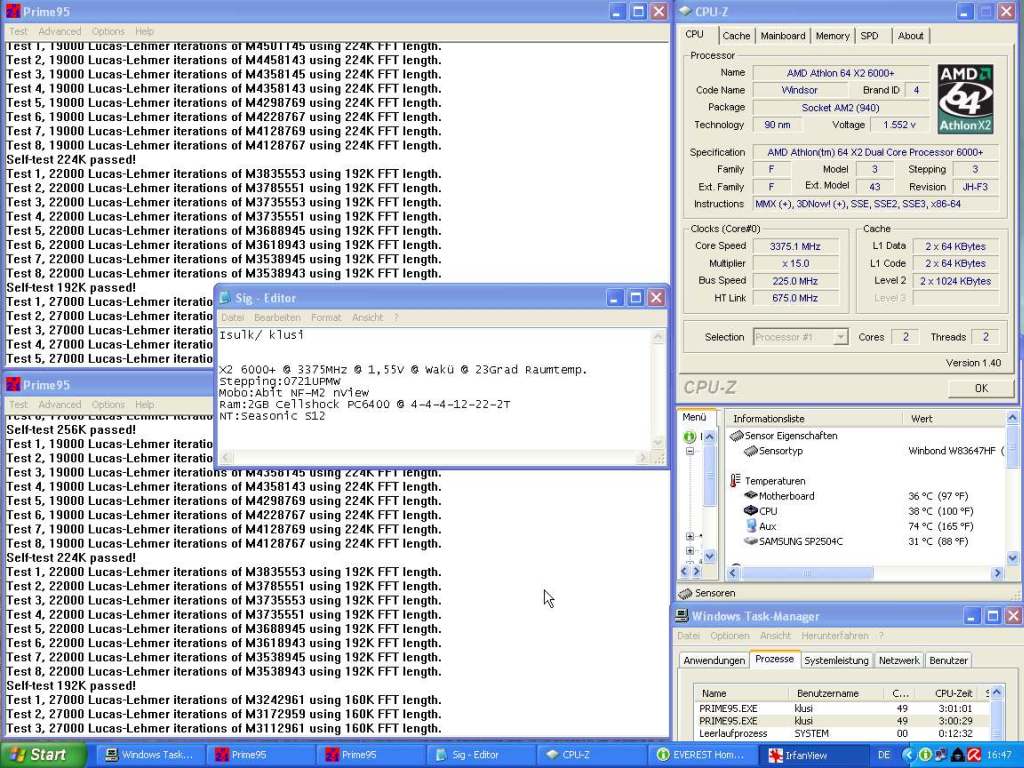
Task: Click the top Prime95 window title icon
Action: click(x=12, y=11)
